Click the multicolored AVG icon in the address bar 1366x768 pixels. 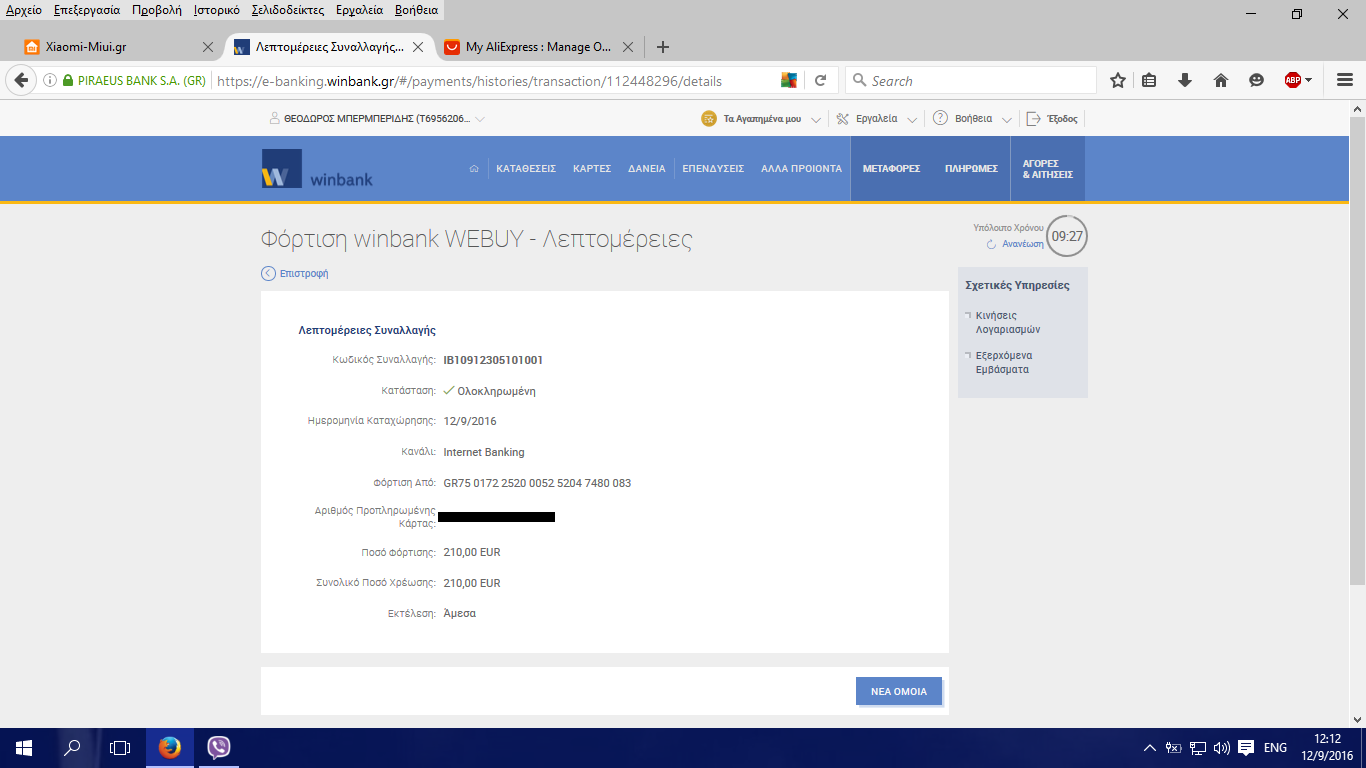789,81
